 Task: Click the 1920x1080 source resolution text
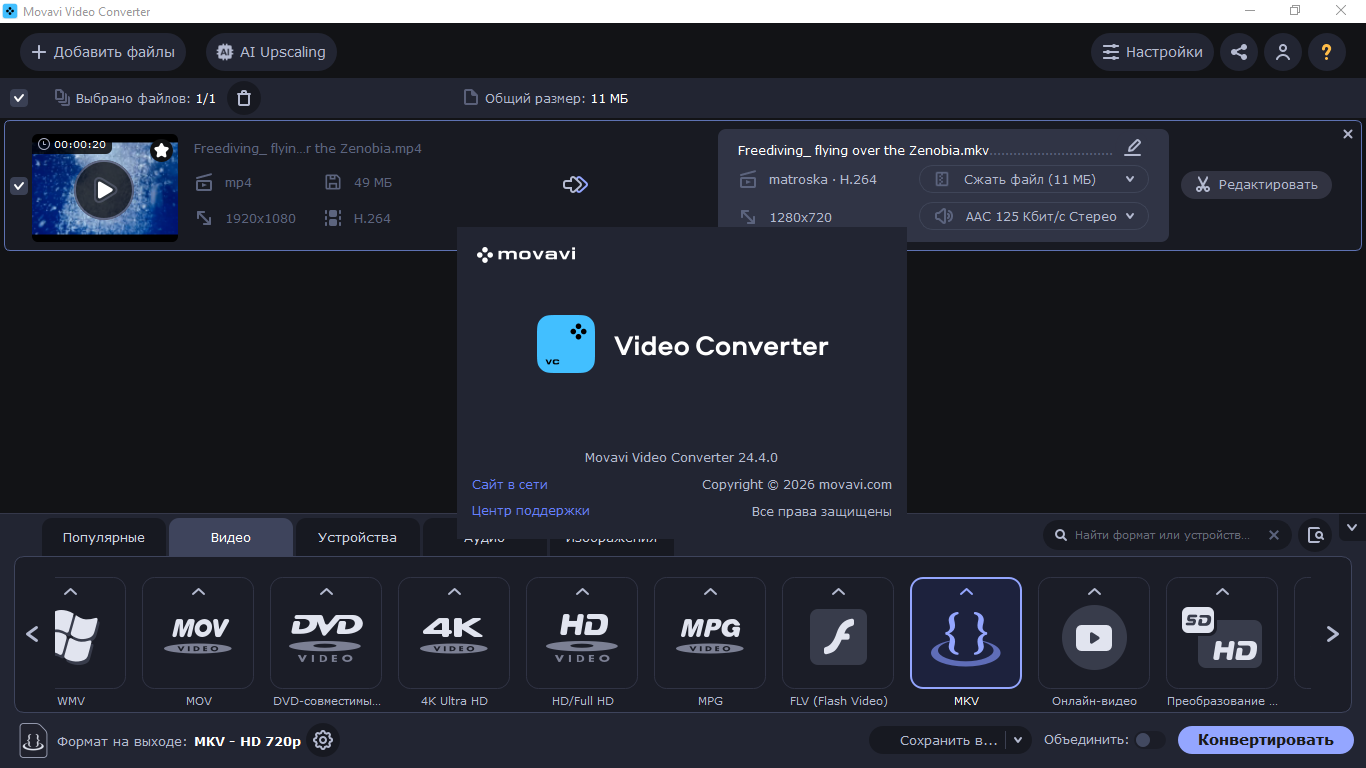pos(260,218)
